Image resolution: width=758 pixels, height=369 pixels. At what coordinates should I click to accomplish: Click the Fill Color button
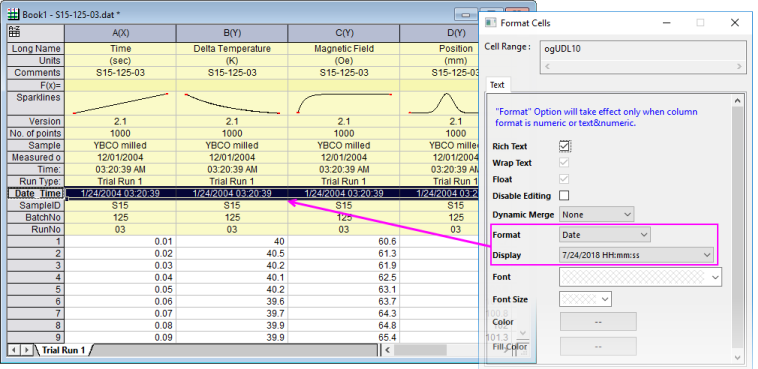coord(598,346)
